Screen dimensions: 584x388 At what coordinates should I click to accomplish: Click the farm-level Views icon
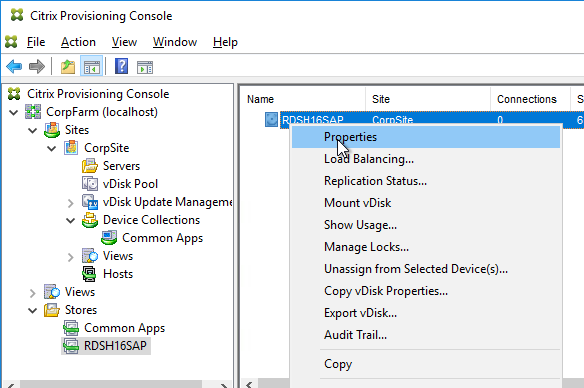[52, 292]
